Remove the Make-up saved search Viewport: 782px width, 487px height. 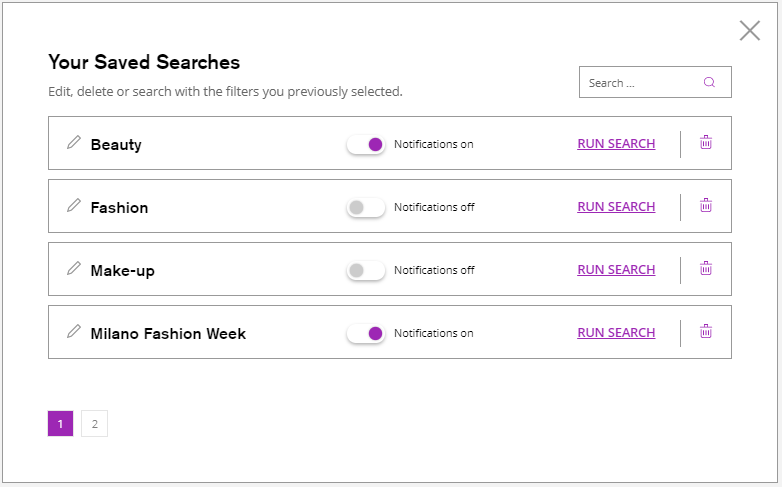click(x=706, y=269)
